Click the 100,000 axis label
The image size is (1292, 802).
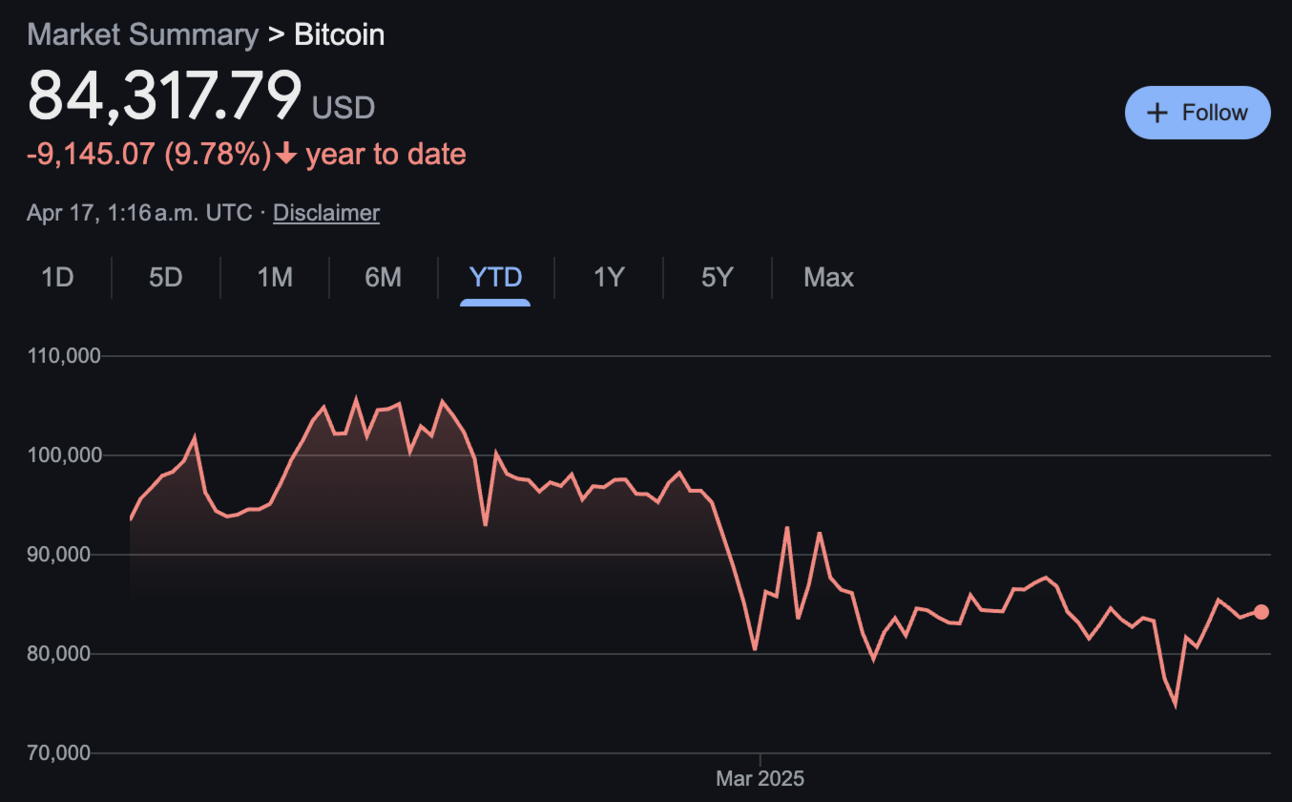pos(64,455)
